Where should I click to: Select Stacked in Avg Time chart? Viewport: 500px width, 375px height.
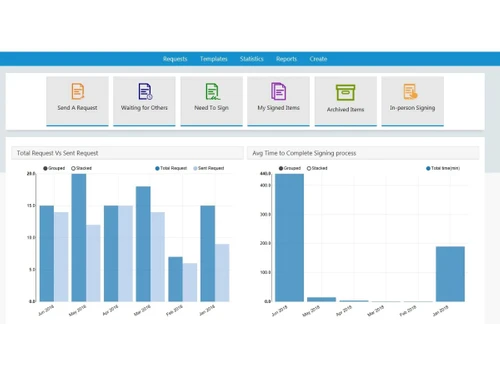317,168
